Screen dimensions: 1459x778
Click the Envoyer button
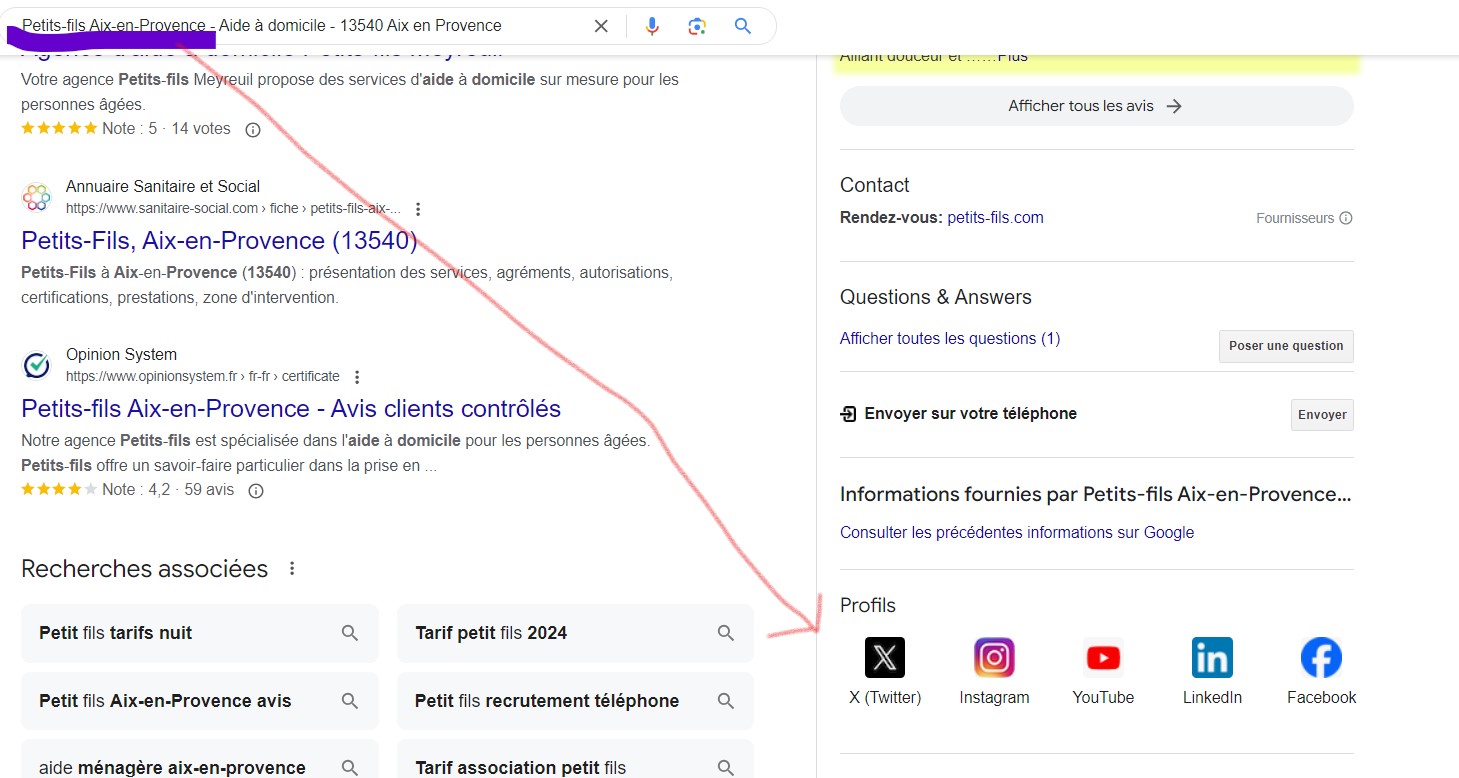point(1322,415)
